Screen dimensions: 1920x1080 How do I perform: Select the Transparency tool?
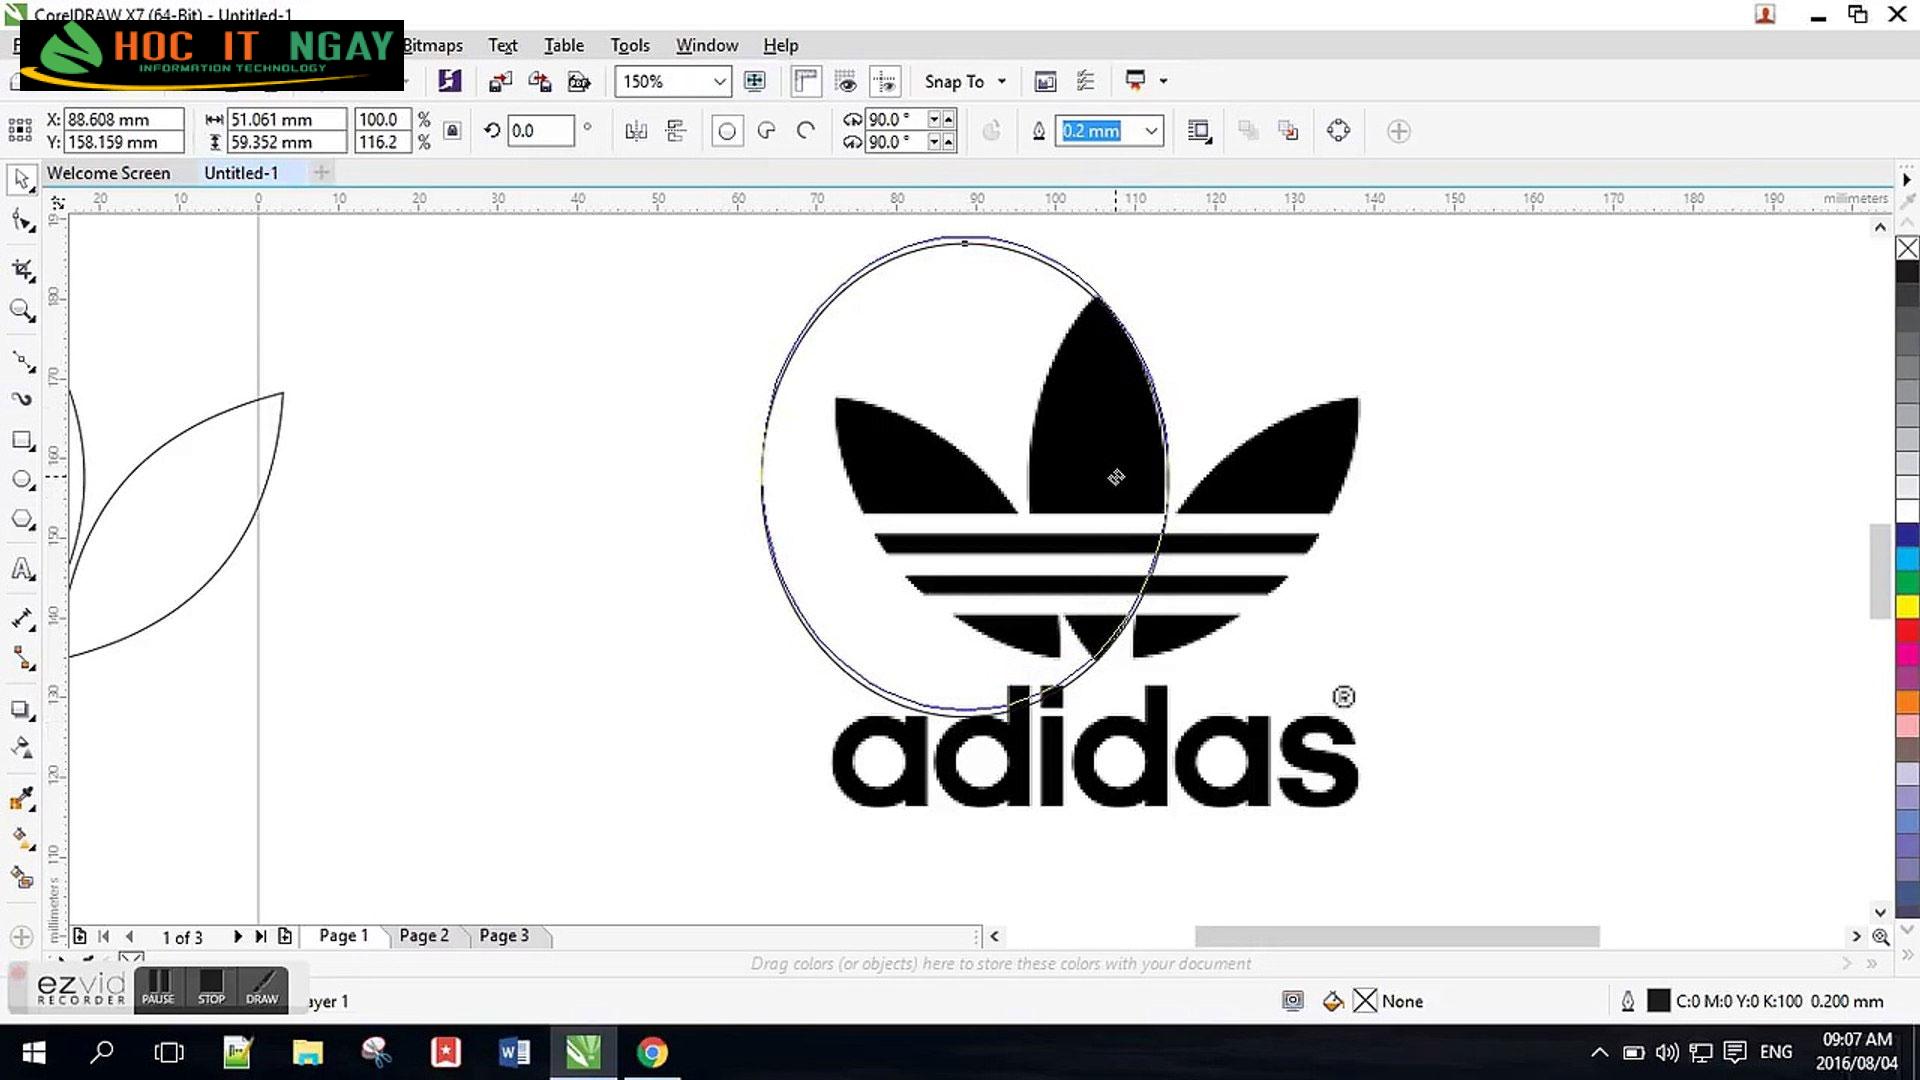(x=21, y=749)
